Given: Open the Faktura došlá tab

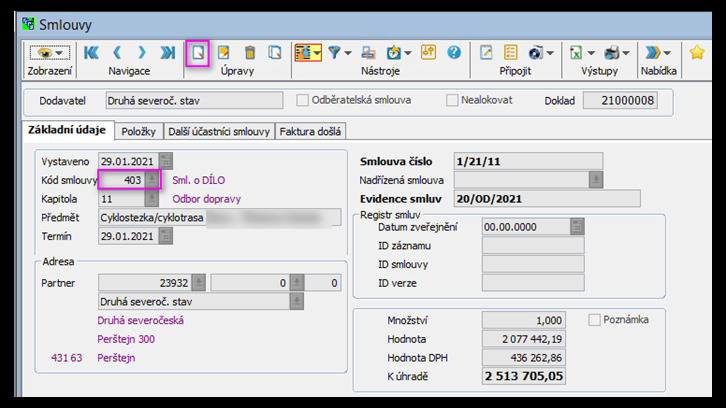Looking at the screenshot, I should [310, 131].
